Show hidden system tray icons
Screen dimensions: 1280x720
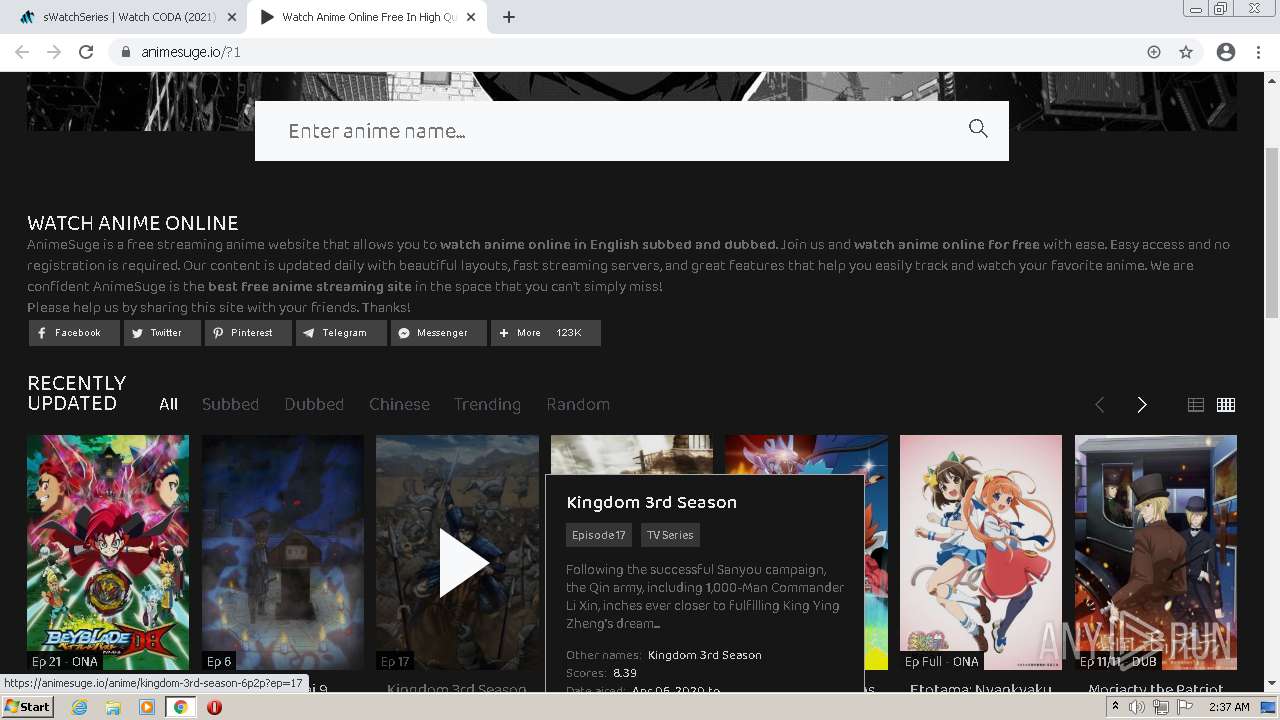tap(1115, 707)
